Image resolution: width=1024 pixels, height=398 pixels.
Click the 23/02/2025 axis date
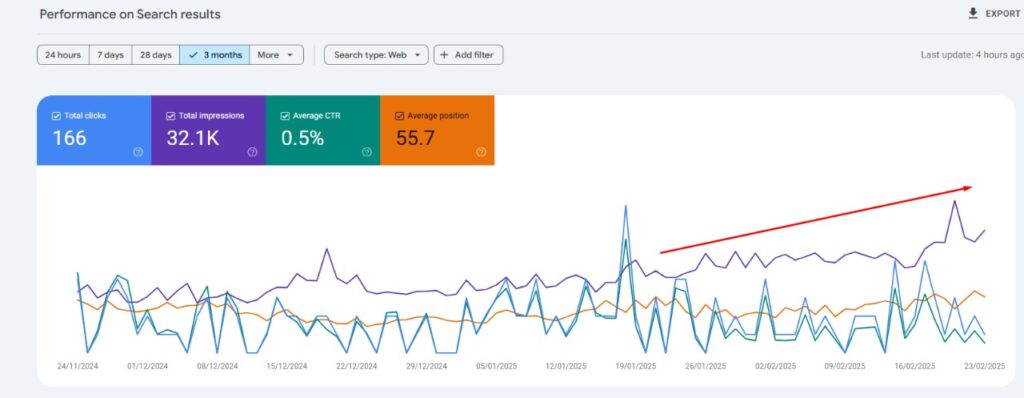(x=985, y=366)
